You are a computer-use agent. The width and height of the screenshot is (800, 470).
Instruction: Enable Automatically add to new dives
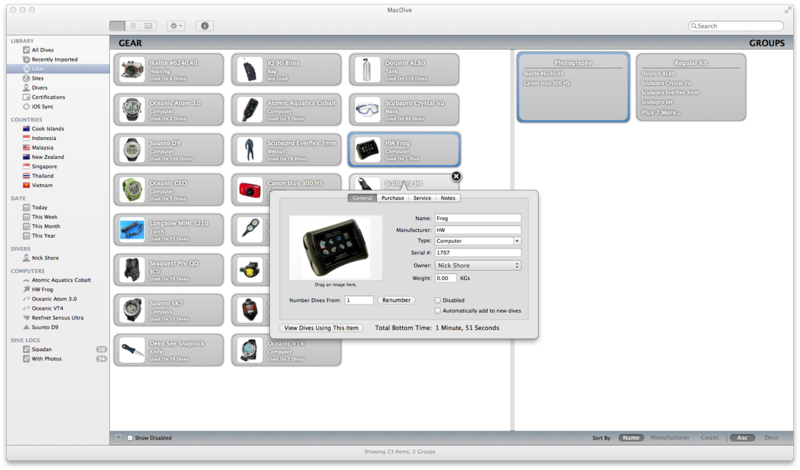pos(438,310)
